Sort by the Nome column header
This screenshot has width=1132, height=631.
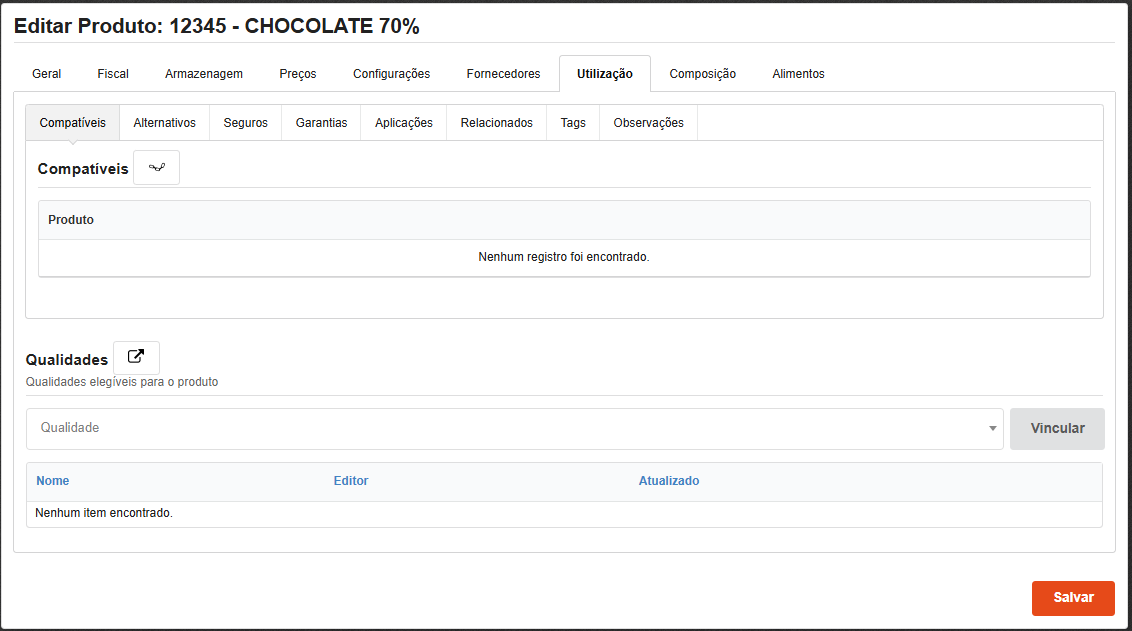pos(53,481)
